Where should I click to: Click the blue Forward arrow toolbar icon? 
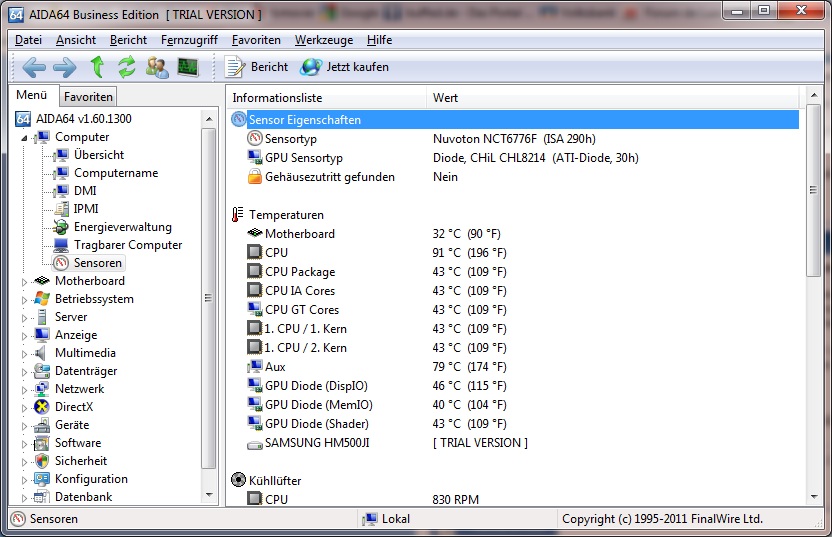[65, 67]
